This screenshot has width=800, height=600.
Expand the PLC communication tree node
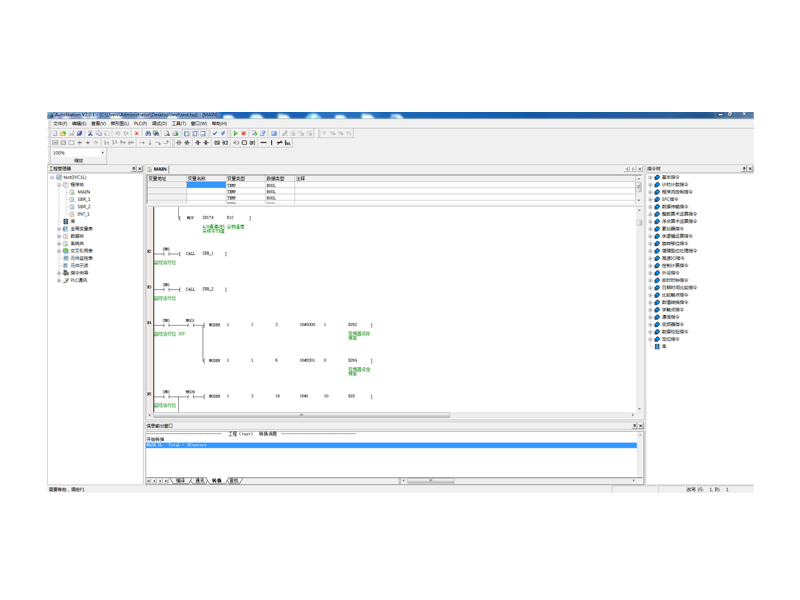coord(59,280)
